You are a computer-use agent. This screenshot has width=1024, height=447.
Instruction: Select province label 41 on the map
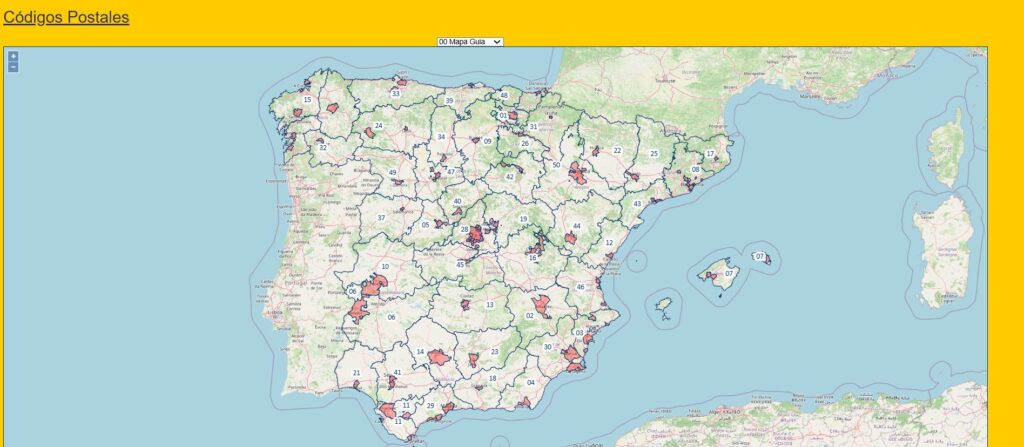pos(398,372)
